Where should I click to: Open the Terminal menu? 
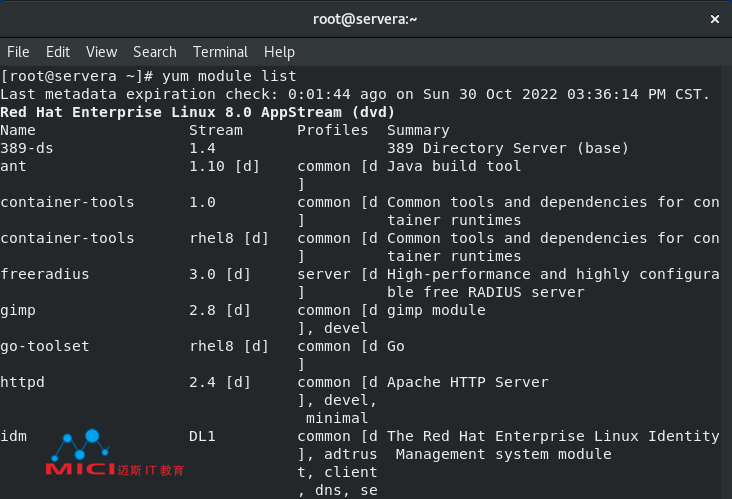pyautogui.click(x=220, y=52)
